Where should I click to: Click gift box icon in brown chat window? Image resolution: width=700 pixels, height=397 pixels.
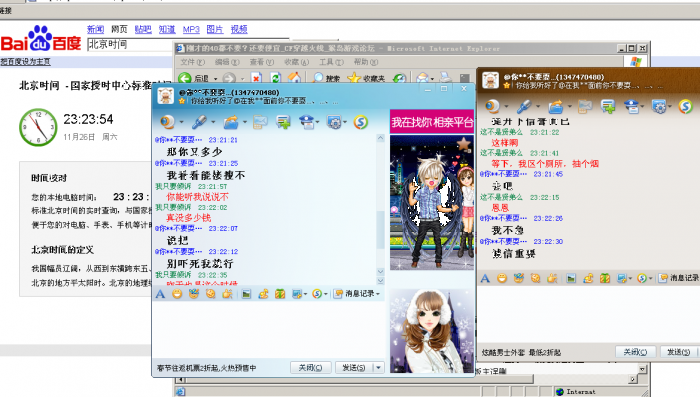pyautogui.click(x=605, y=278)
